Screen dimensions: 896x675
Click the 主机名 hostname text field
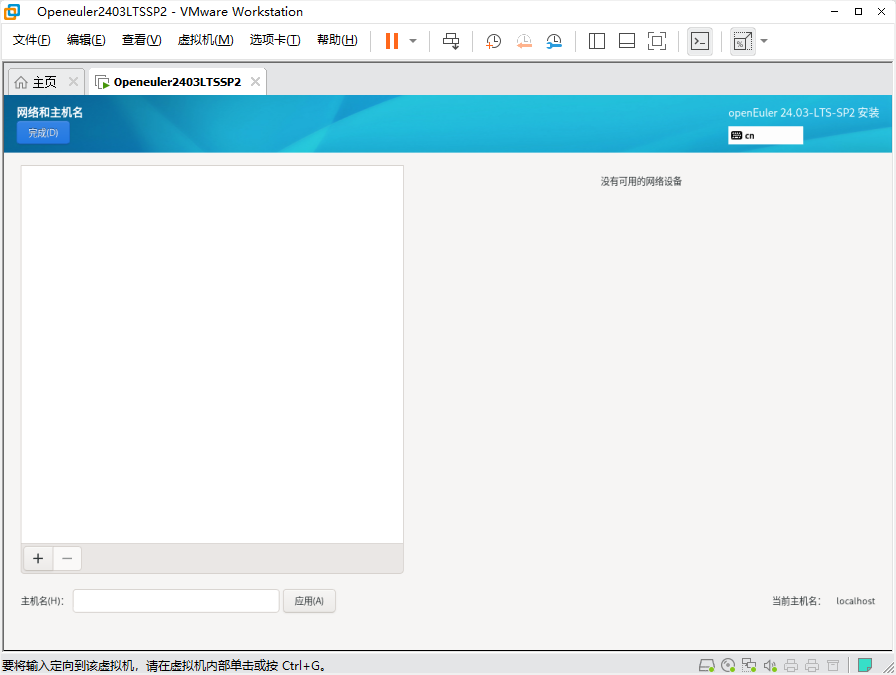tap(176, 601)
